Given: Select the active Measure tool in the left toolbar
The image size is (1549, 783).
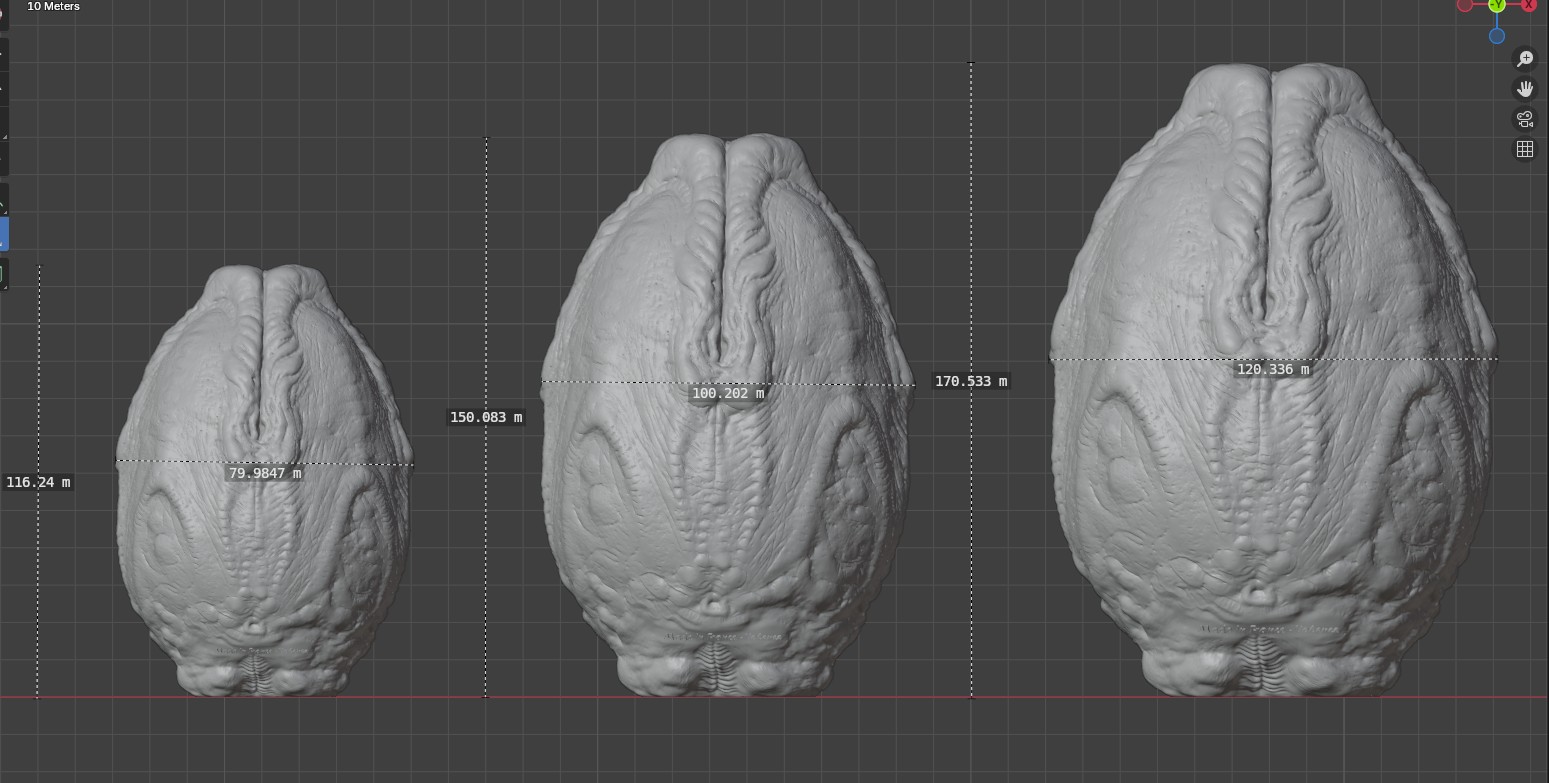Looking at the screenshot, I should (4, 235).
